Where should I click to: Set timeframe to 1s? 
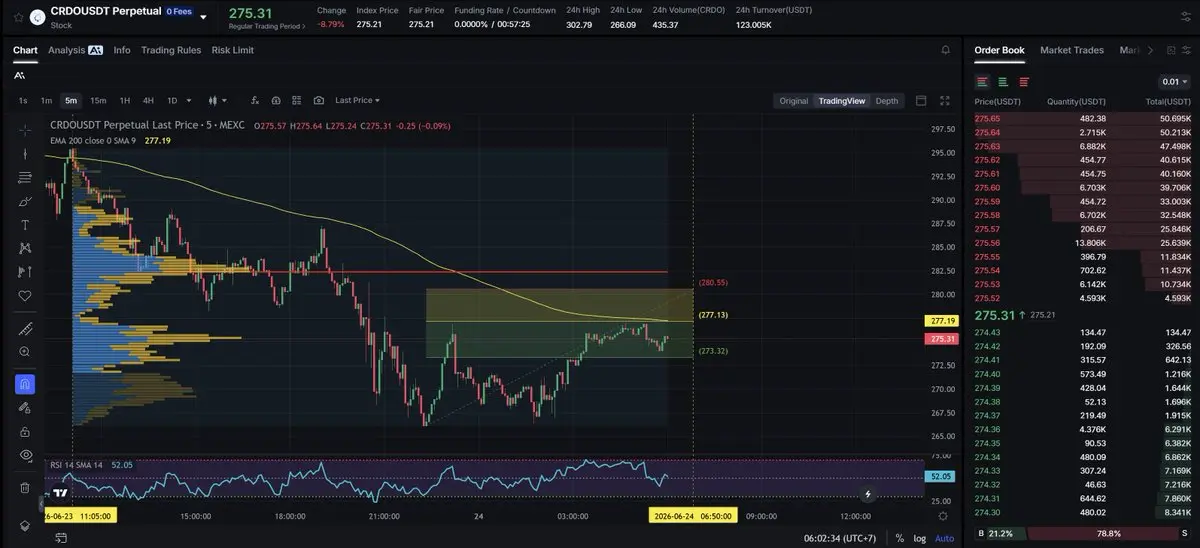pyautogui.click(x=23, y=100)
